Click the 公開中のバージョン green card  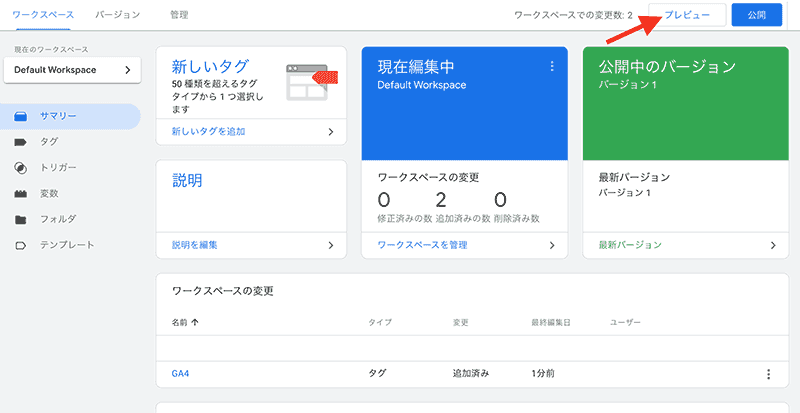pos(686,103)
